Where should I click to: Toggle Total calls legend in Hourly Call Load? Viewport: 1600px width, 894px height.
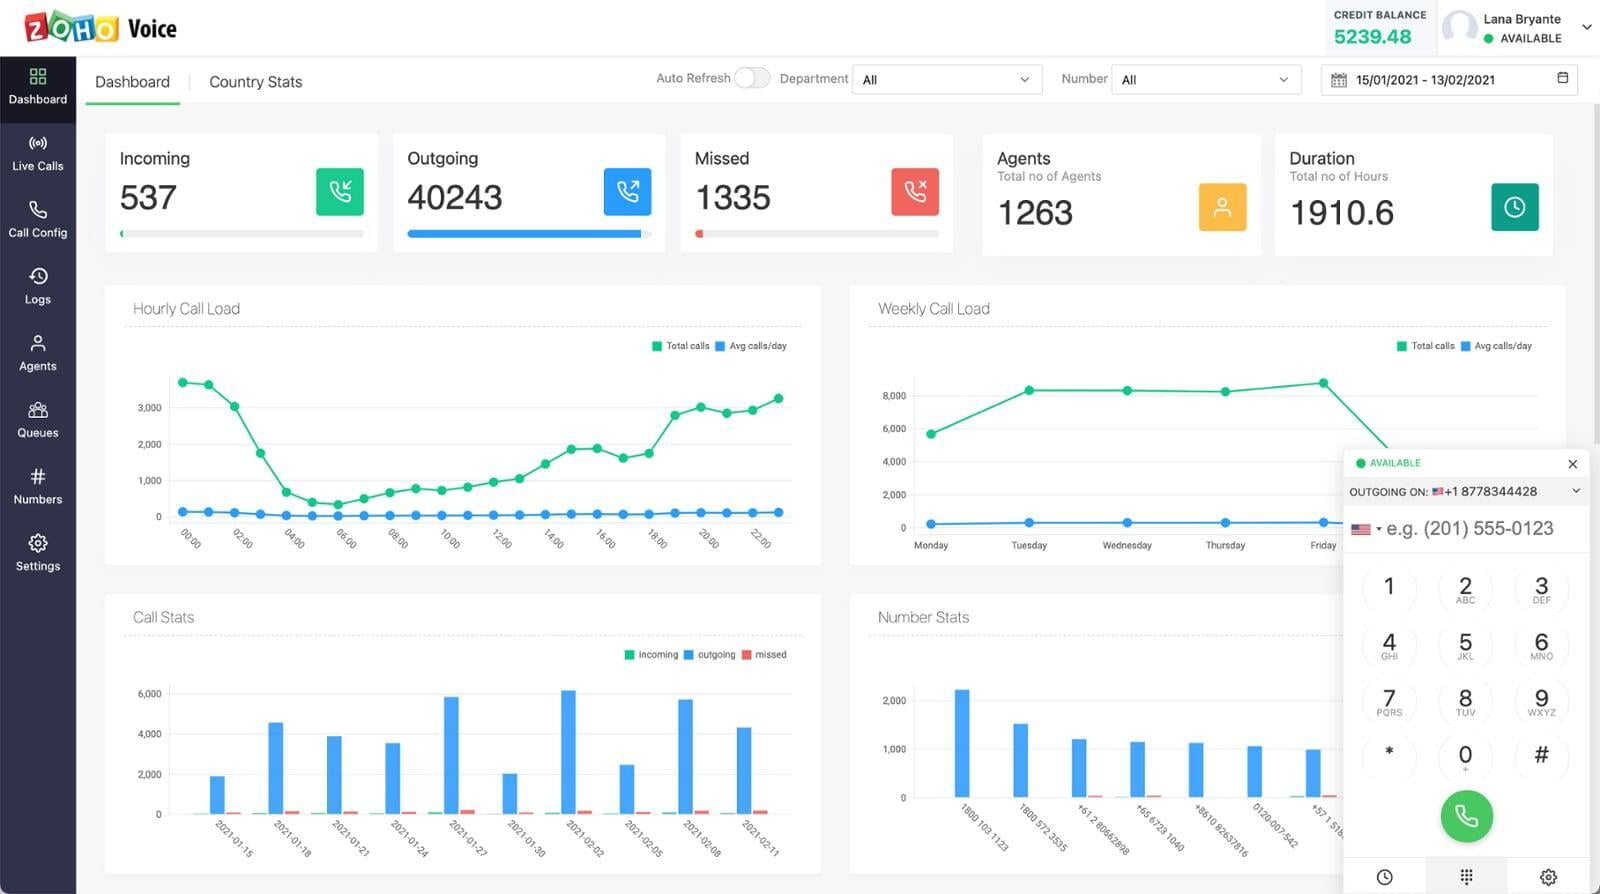tap(681, 346)
